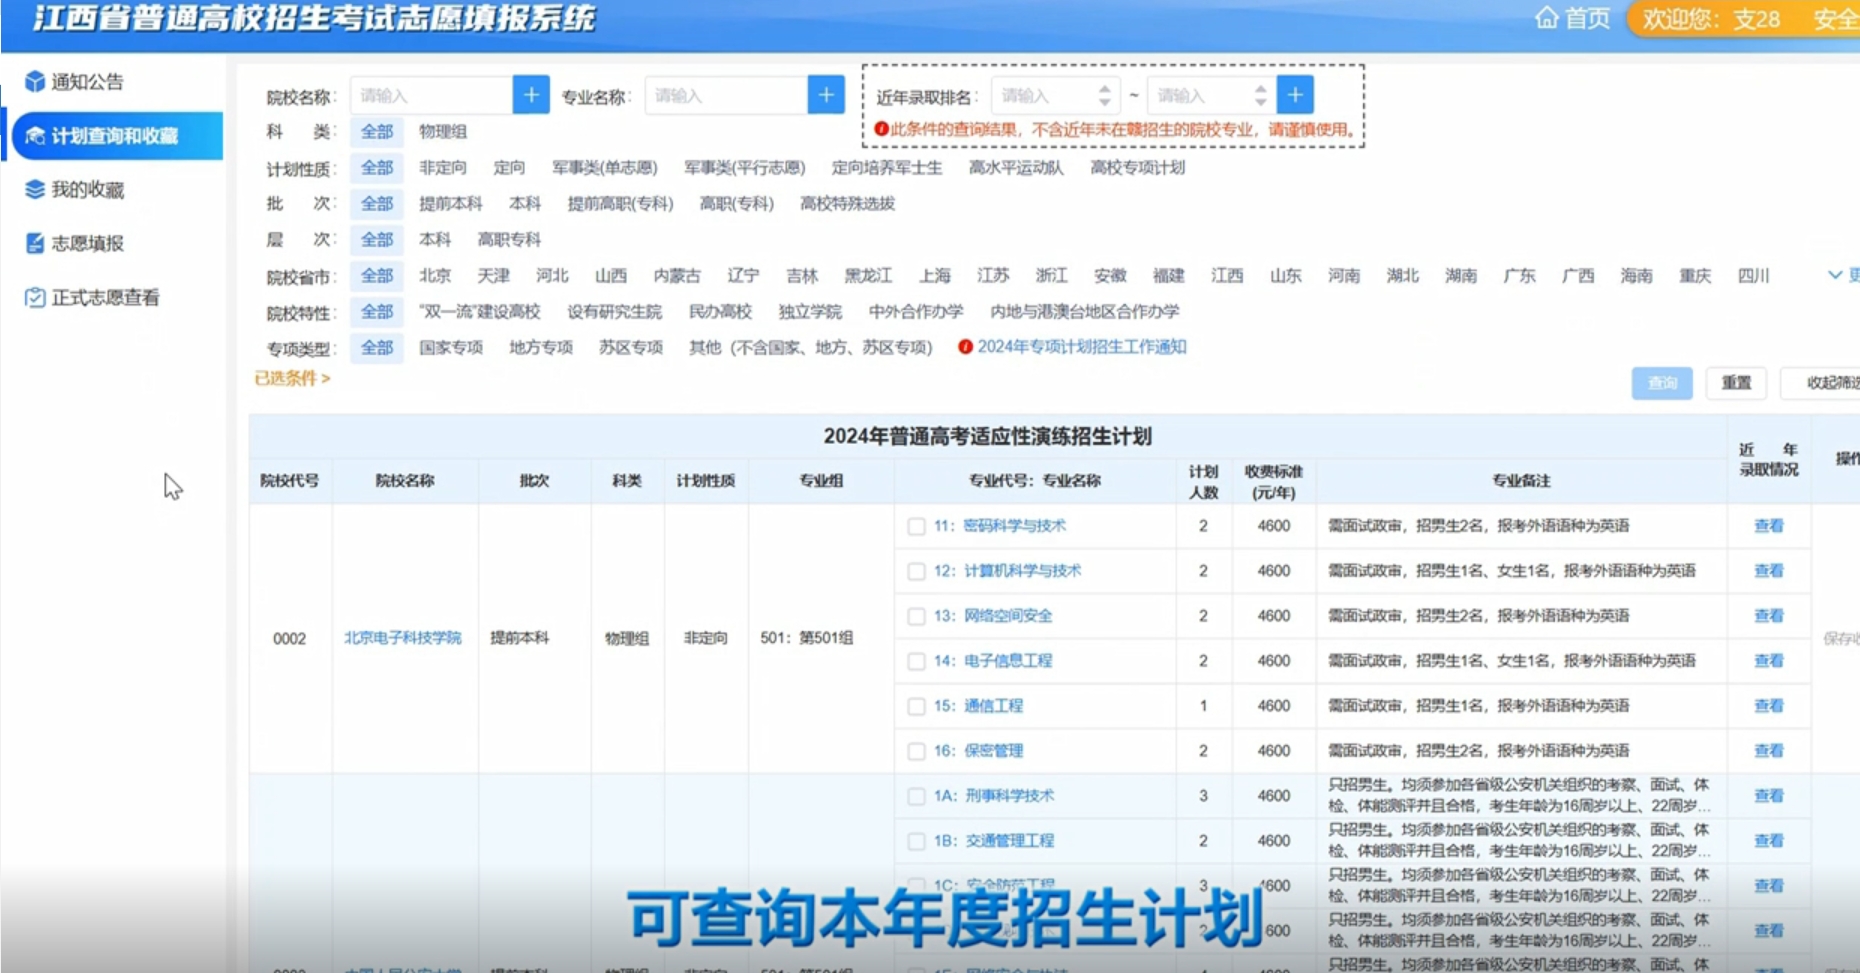
Task: Select 全部 in 科类 filter row
Action: point(377,131)
